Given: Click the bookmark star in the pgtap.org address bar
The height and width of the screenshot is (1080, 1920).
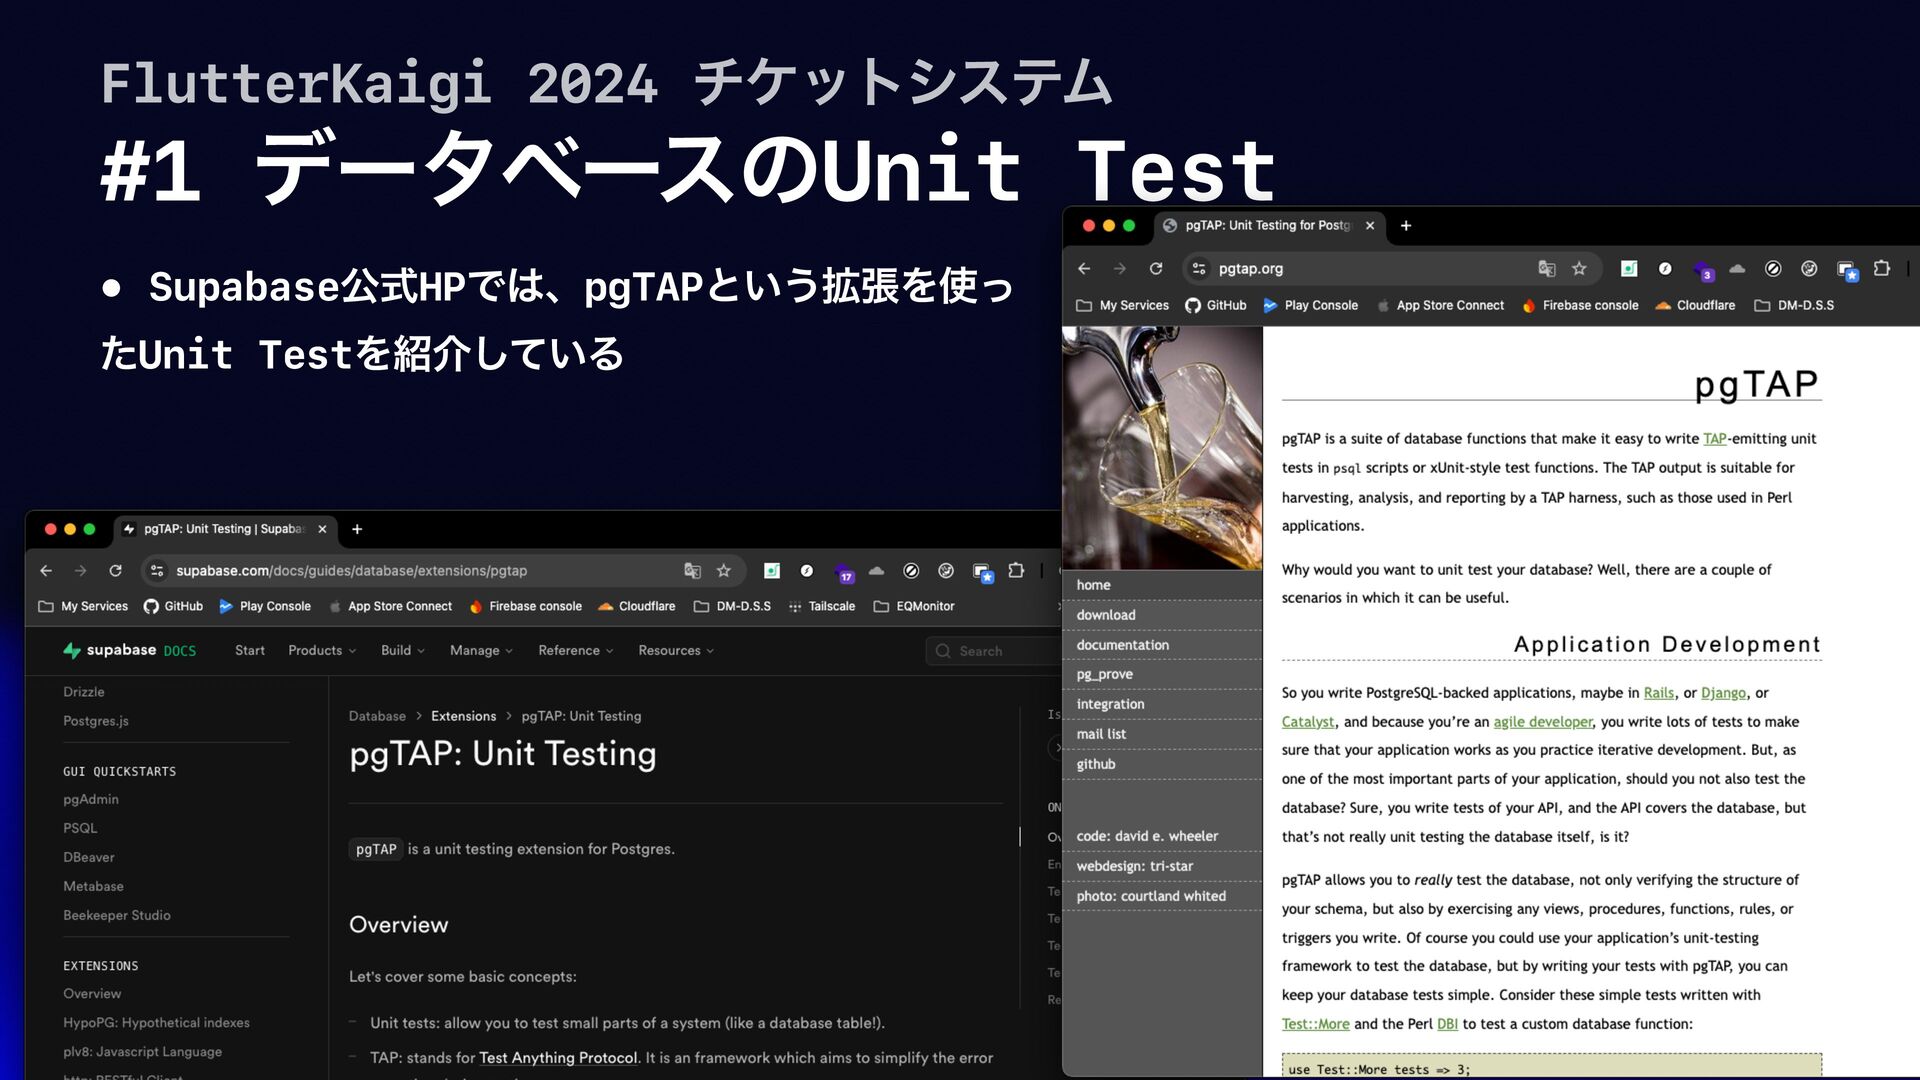Looking at the screenshot, I should [x=1579, y=269].
